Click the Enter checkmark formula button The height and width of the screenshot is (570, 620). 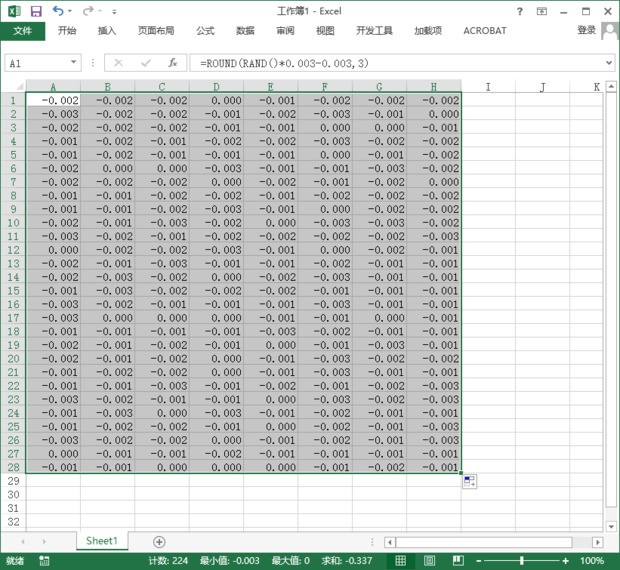pos(146,62)
